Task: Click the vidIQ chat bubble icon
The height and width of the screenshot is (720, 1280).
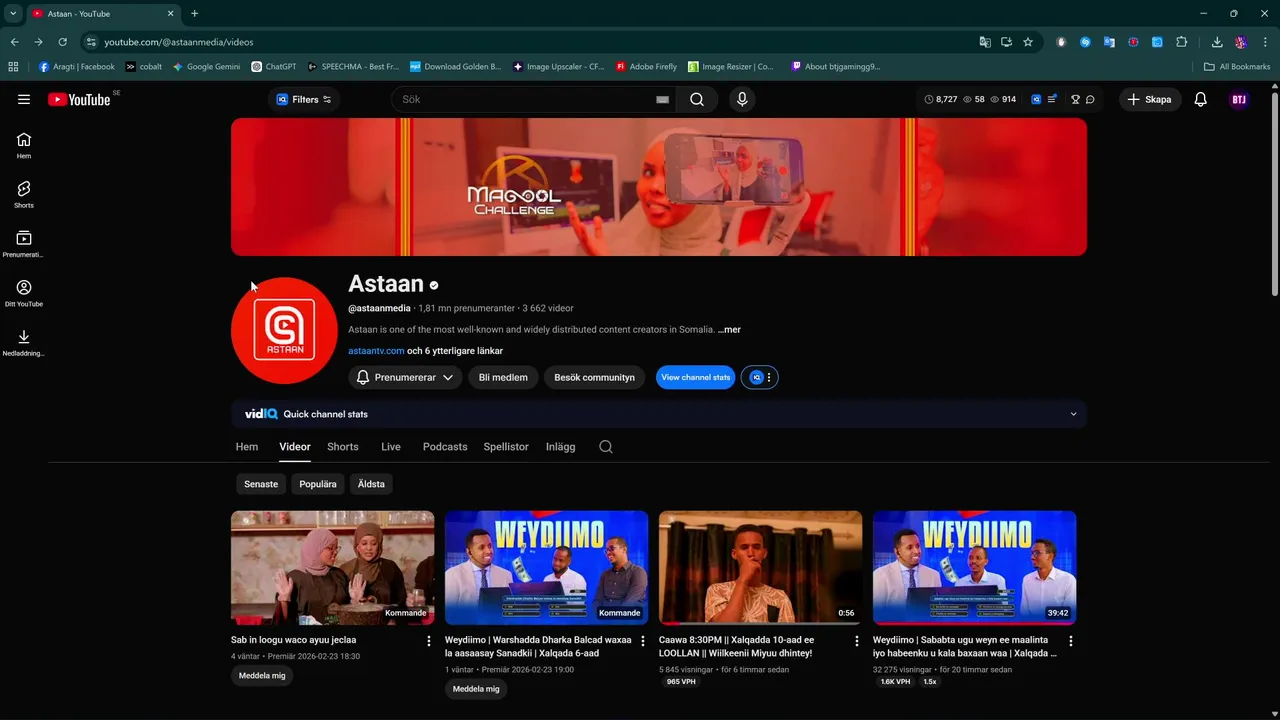Action: click(x=1090, y=99)
